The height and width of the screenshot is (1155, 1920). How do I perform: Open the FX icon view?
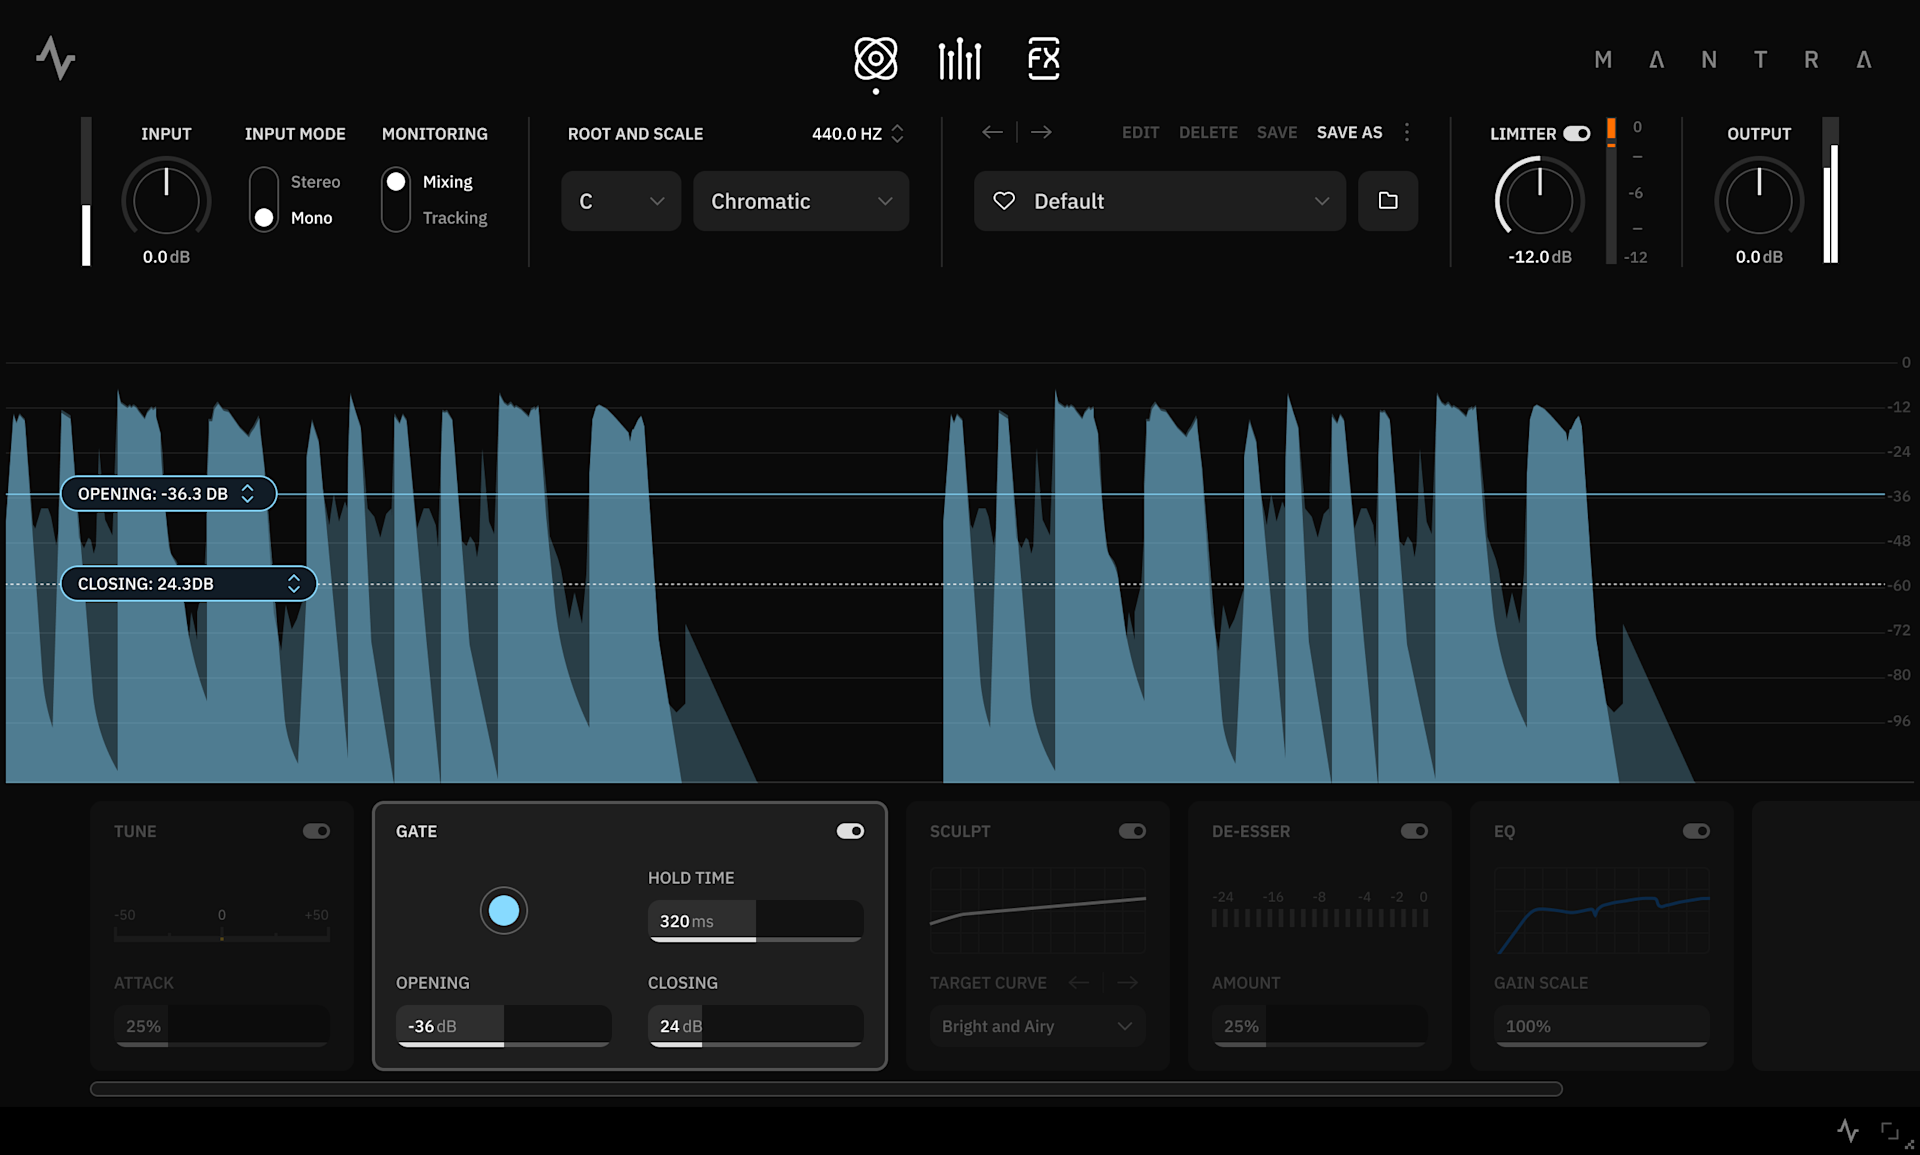click(1043, 59)
